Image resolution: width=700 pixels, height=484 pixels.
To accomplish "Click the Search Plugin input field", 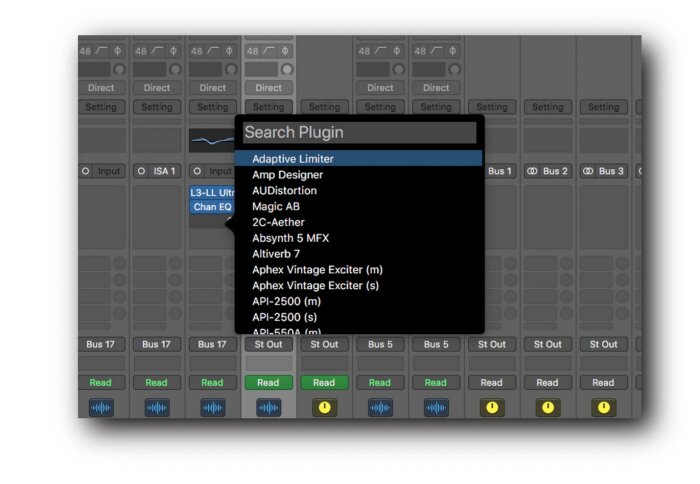I will click(360, 132).
